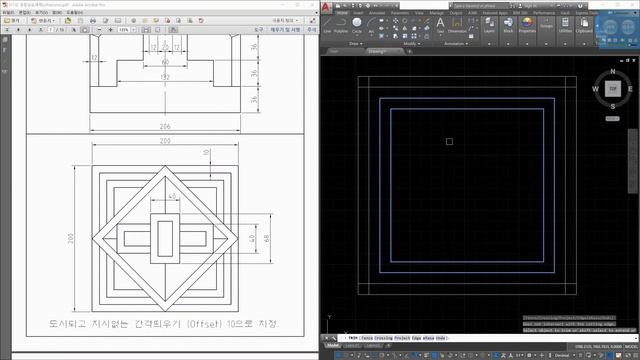Image resolution: width=640 pixels, height=360 pixels.
Task: Choose the Crossing option in command line
Action: point(383,338)
